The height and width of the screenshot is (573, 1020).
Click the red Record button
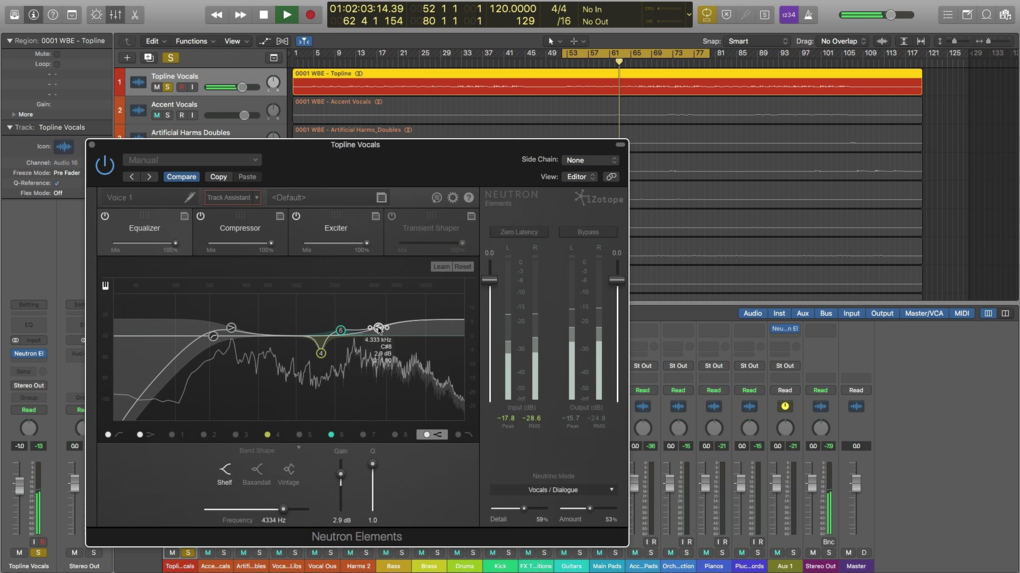[x=310, y=14]
